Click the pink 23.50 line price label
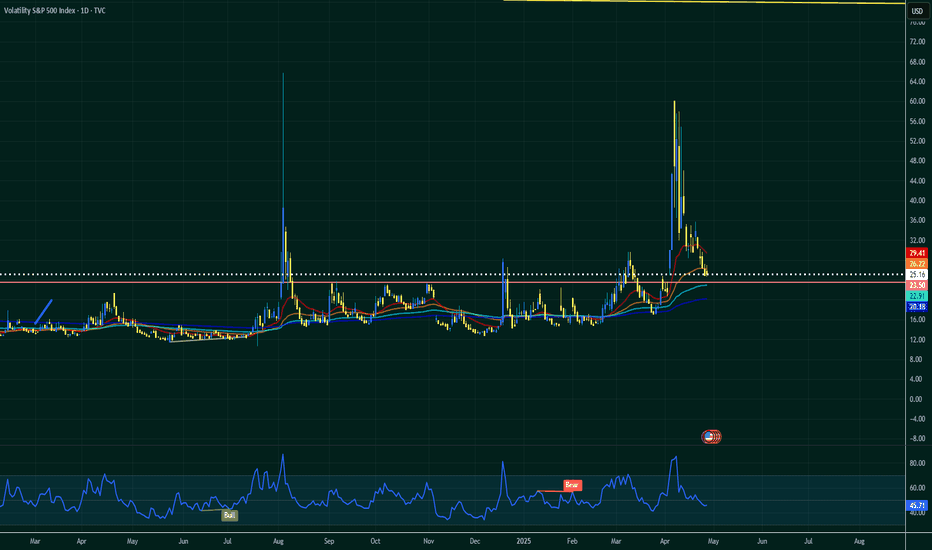 [x=917, y=285]
